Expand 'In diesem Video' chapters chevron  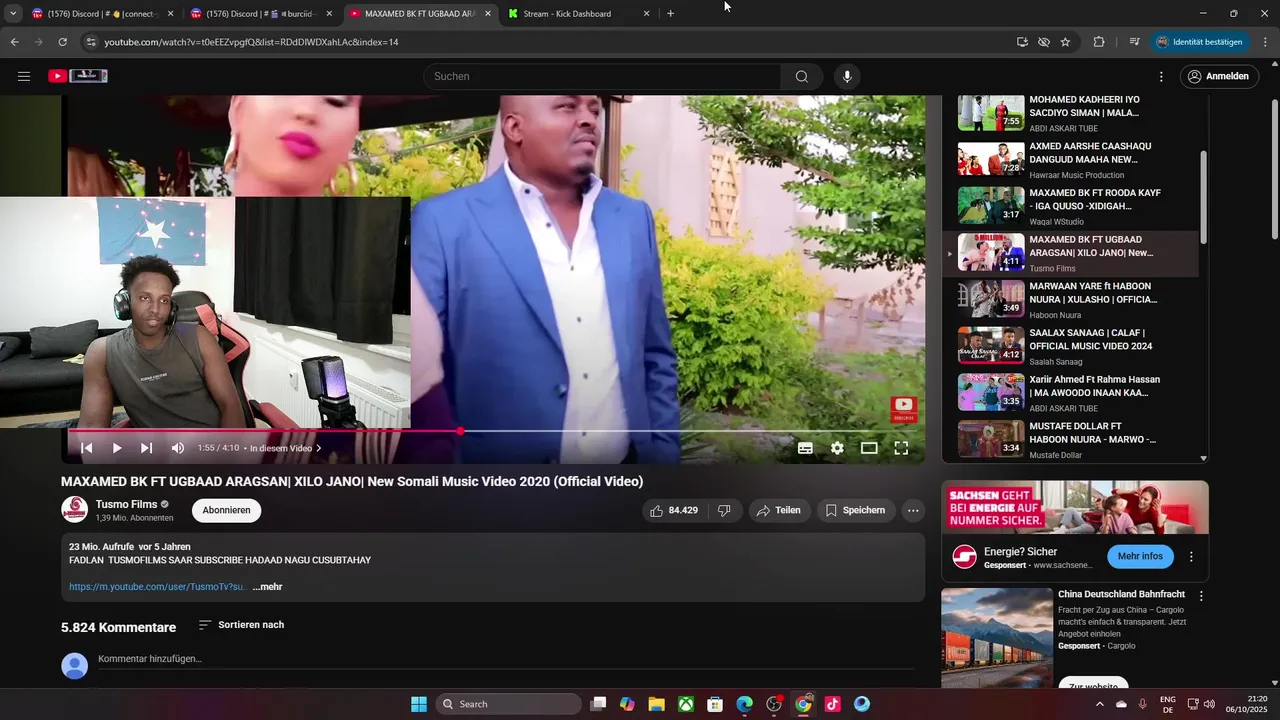(x=319, y=448)
